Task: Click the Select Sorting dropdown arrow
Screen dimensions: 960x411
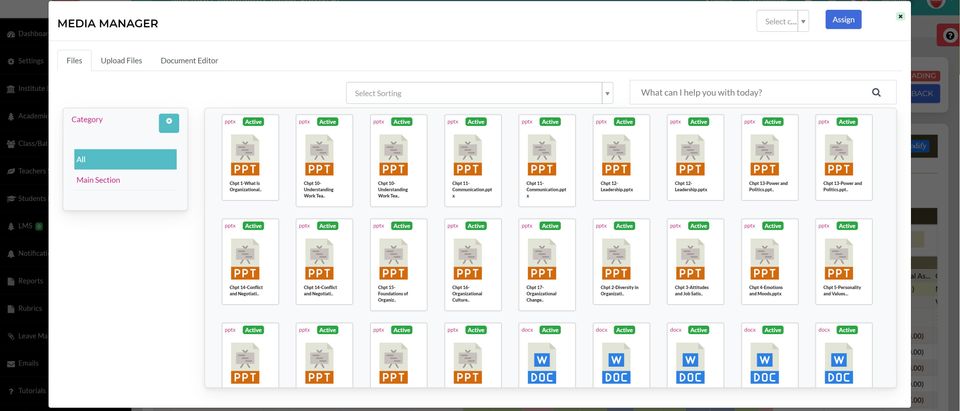Action: 608,94
